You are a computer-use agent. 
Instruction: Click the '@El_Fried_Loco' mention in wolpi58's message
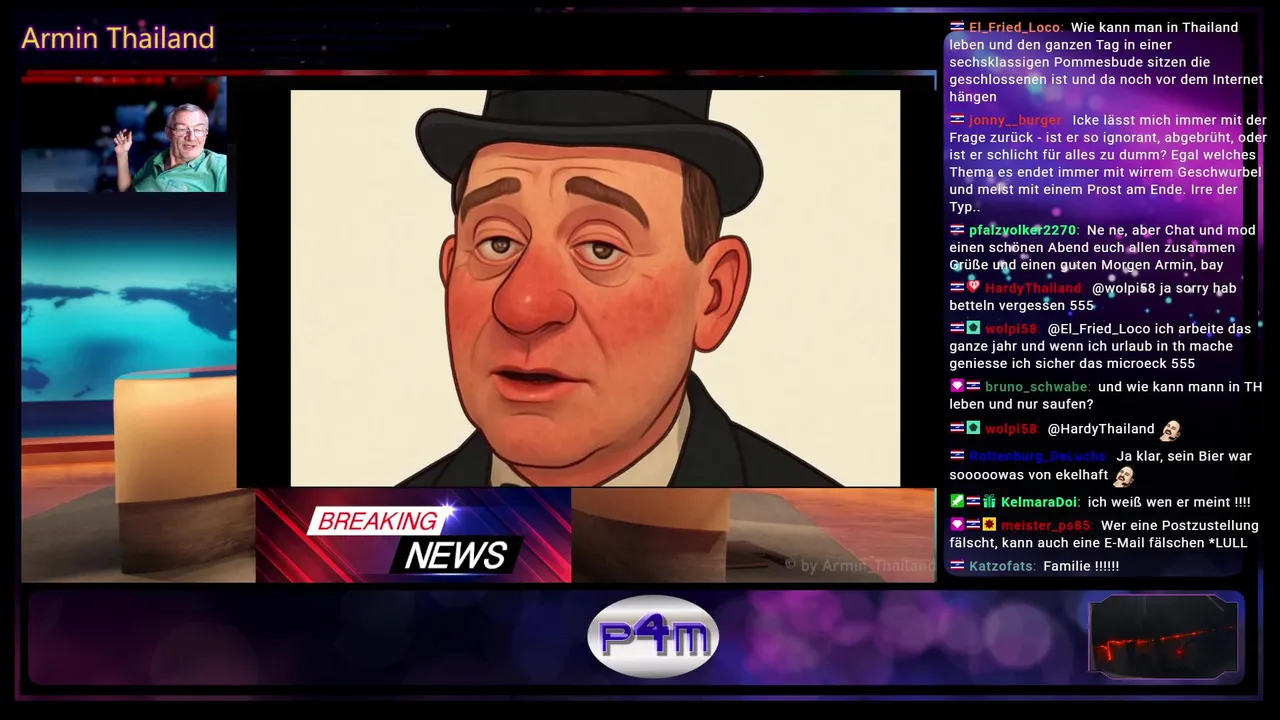click(1101, 329)
